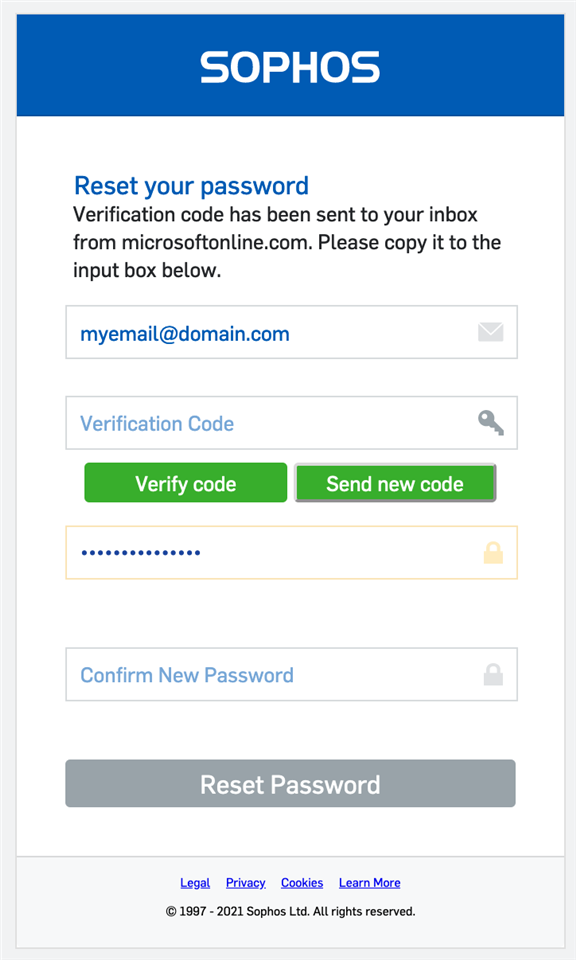576x960 pixels.
Task: Focus the filled new password field
Action: pos(291,552)
